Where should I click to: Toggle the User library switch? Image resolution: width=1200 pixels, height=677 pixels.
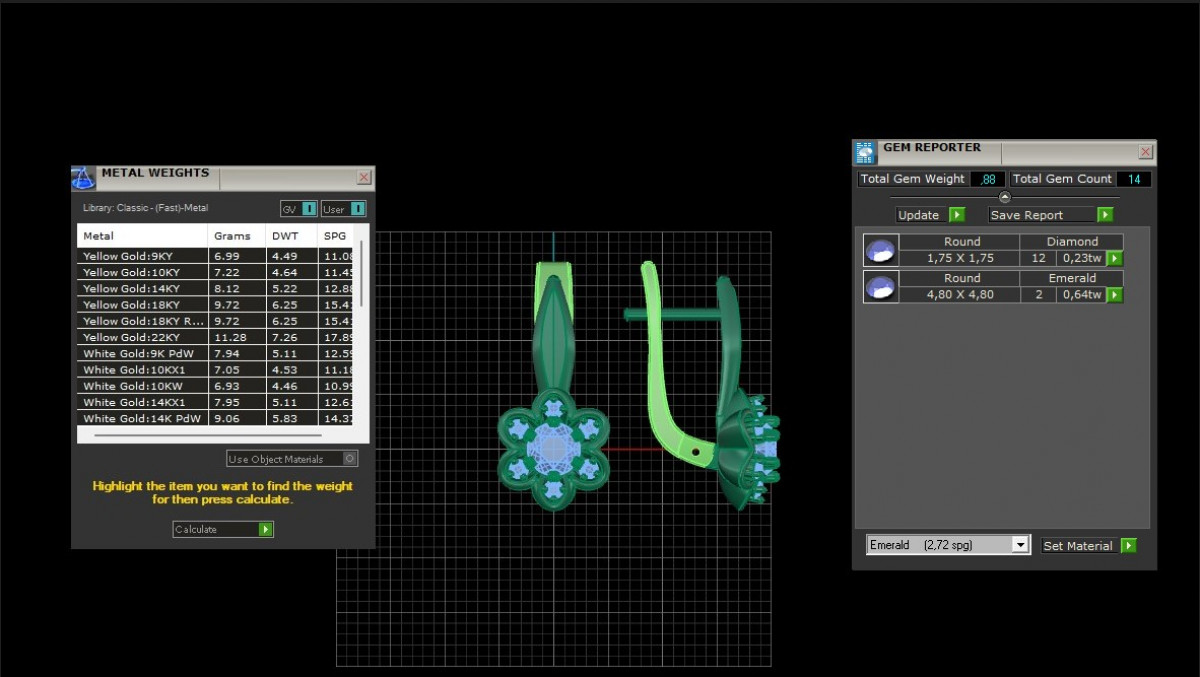pos(357,209)
